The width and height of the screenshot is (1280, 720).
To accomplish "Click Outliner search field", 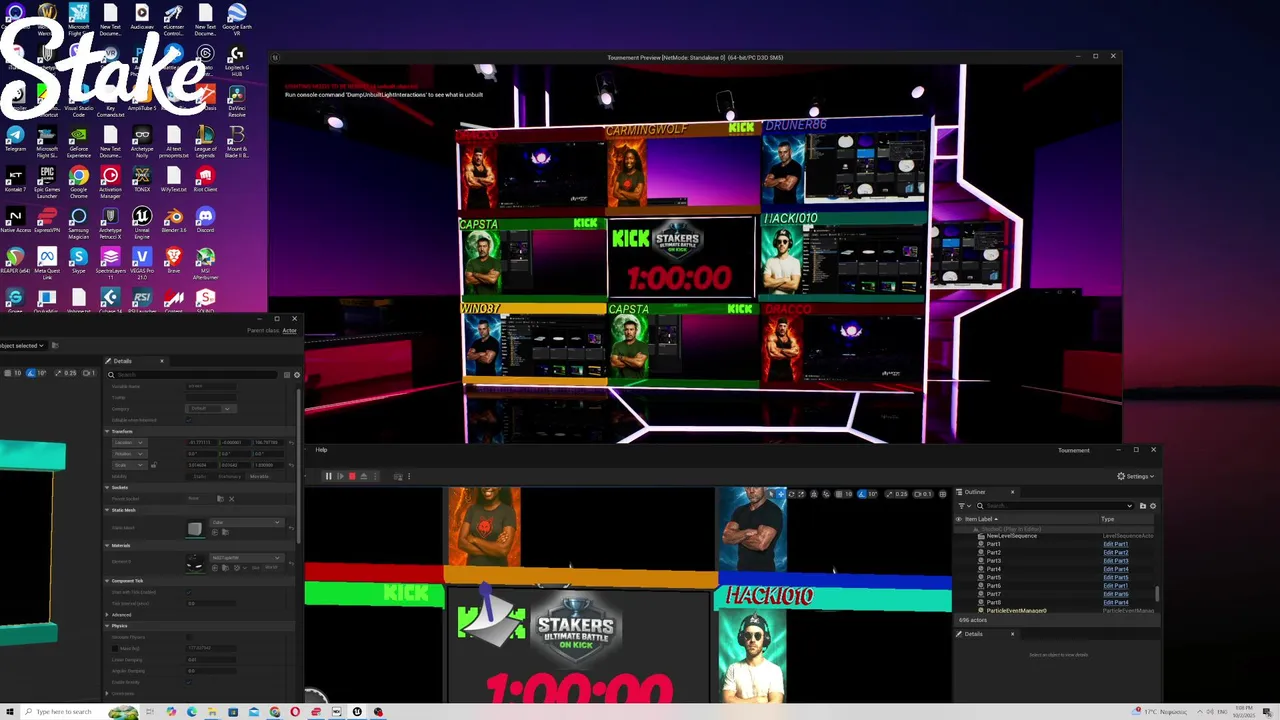I will click(1055, 506).
